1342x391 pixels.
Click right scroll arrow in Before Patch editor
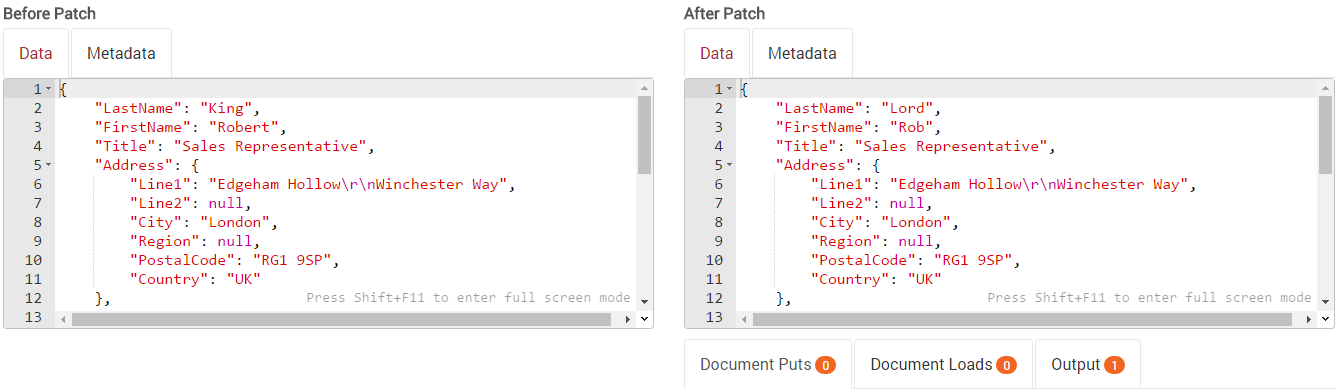(x=628, y=319)
